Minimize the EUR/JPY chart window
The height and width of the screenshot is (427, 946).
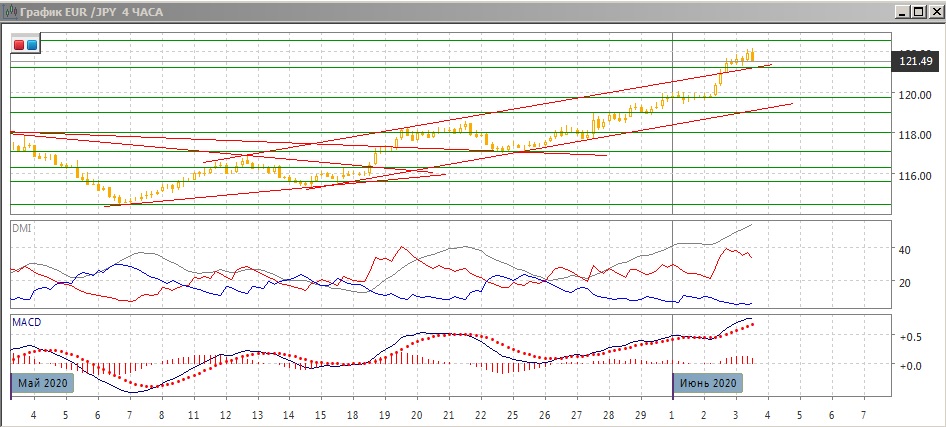click(903, 11)
